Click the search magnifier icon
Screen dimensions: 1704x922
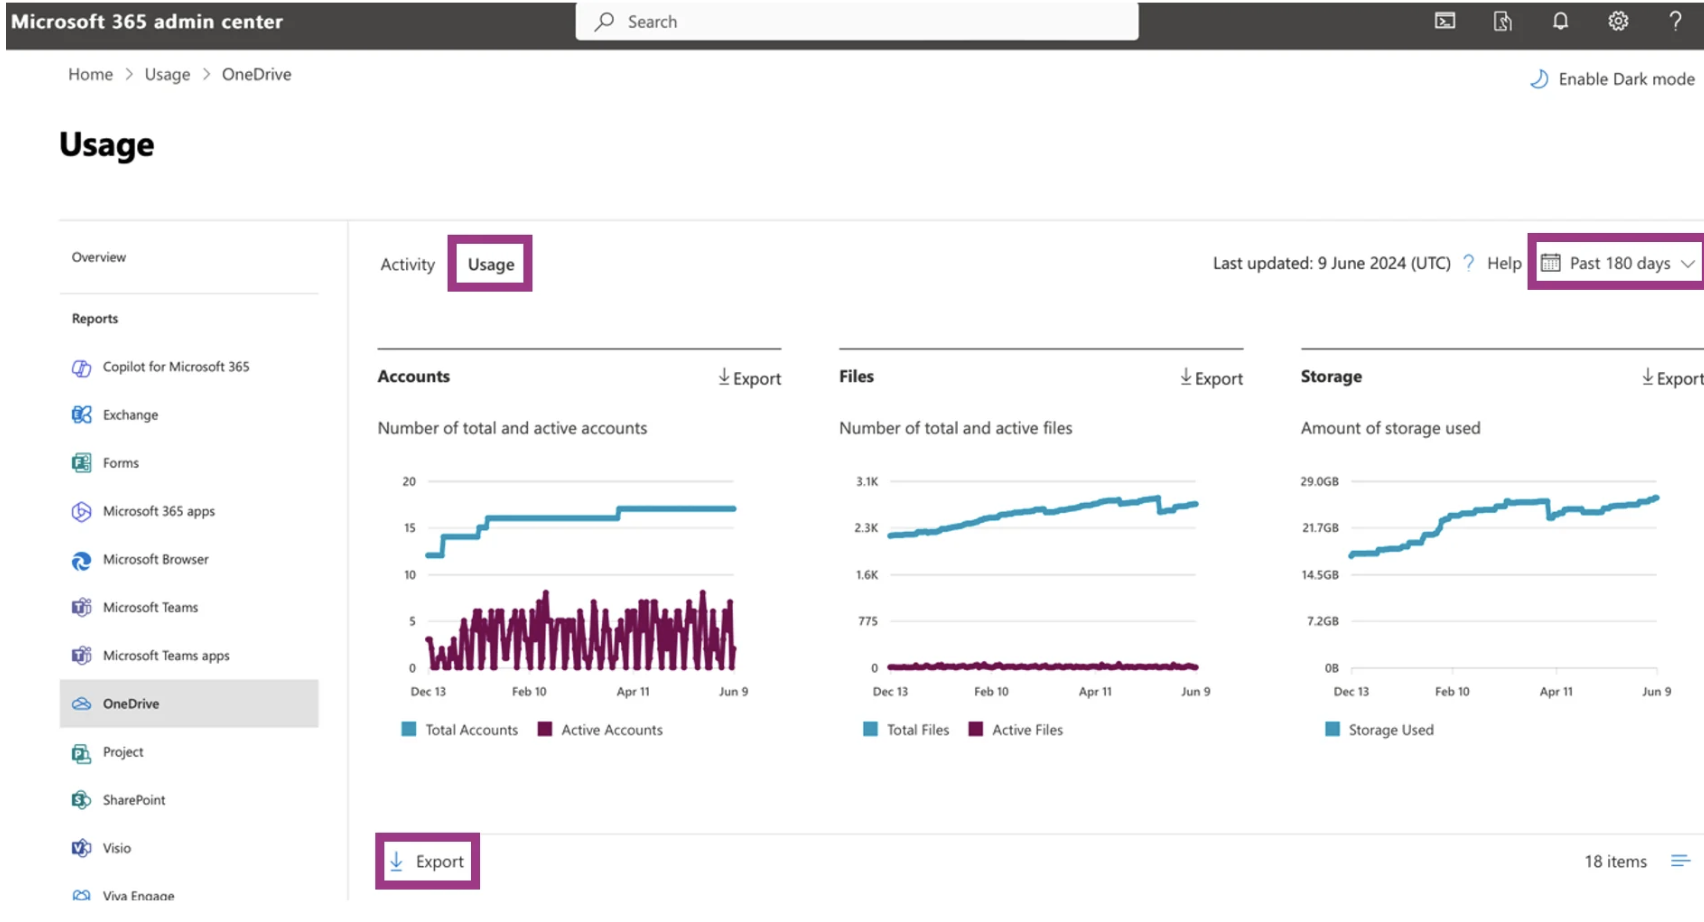pos(604,21)
